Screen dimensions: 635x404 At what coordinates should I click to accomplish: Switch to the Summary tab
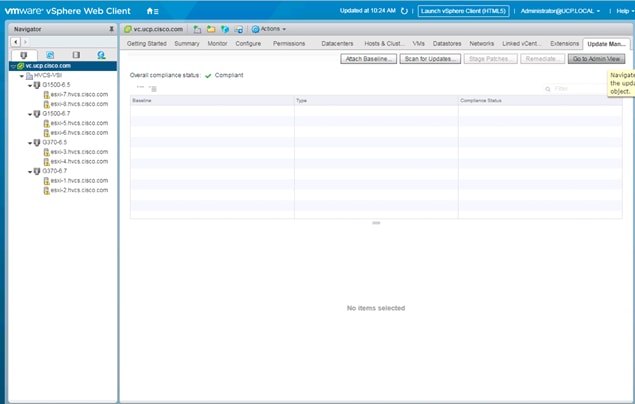(x=187, y=43)
